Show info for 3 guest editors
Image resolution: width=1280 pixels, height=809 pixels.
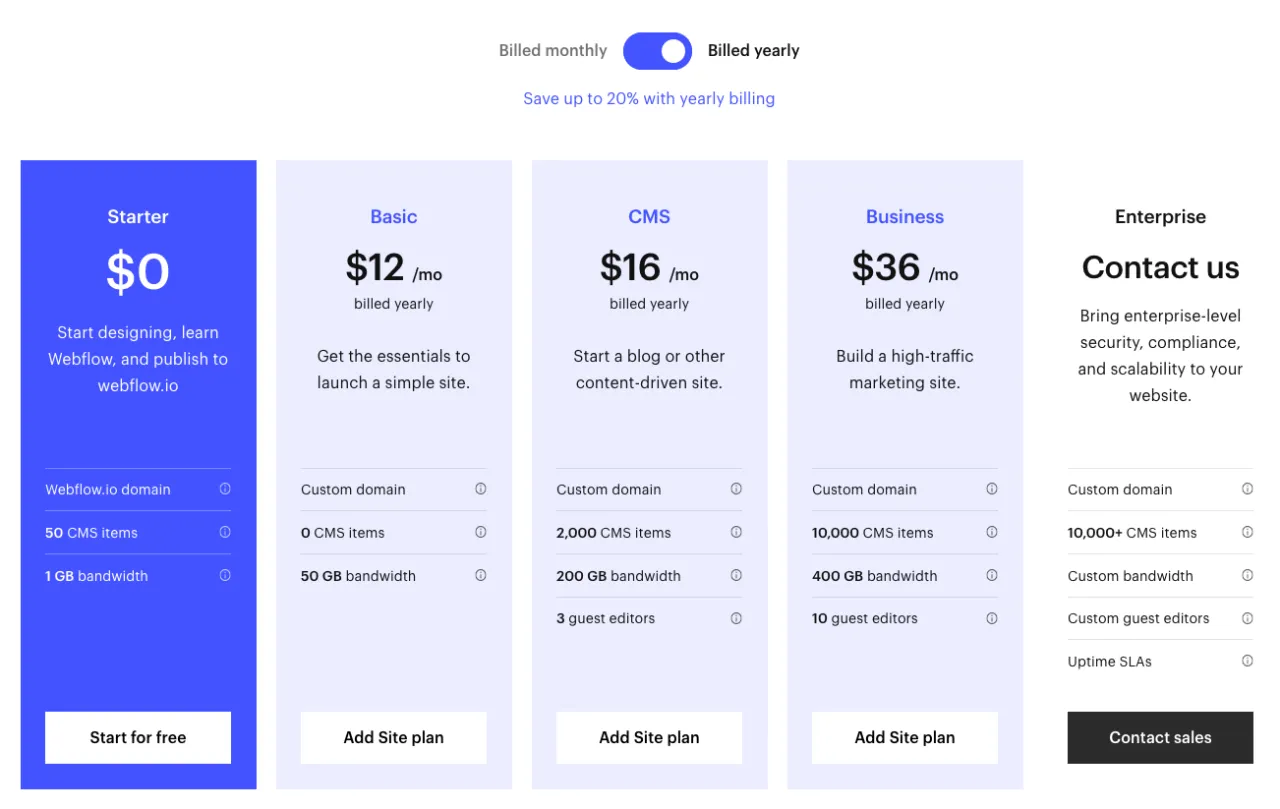pyautogui.click(x=736, y=618)
